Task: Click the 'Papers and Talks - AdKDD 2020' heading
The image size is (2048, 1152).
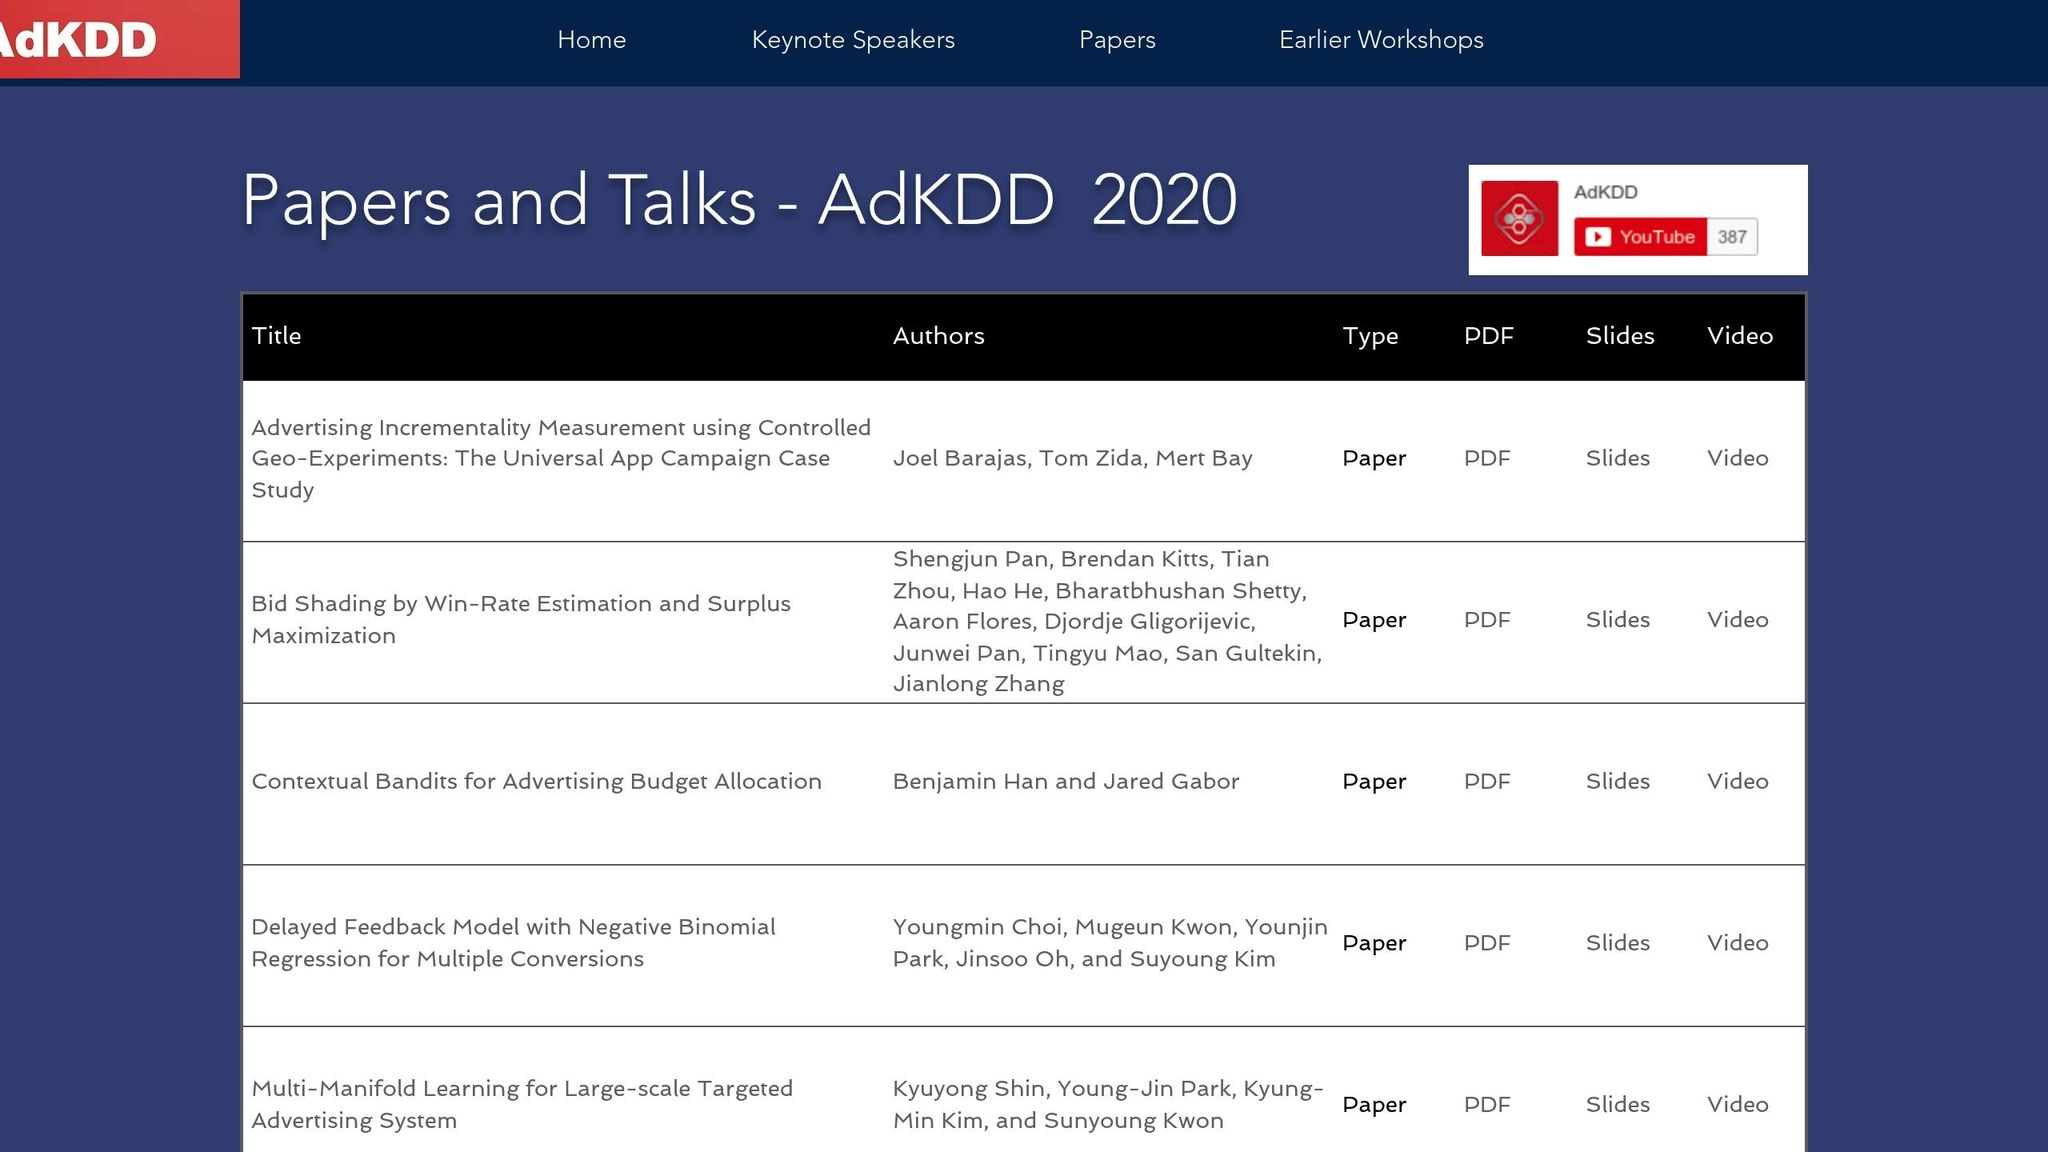Action: (x=740, y=200)
